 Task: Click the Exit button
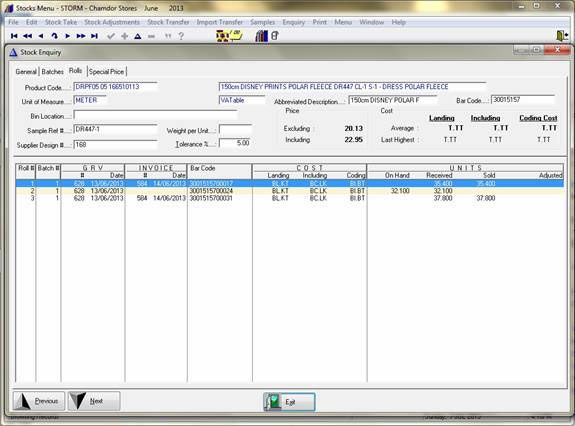pyautogui.click(x=289, y=402)
